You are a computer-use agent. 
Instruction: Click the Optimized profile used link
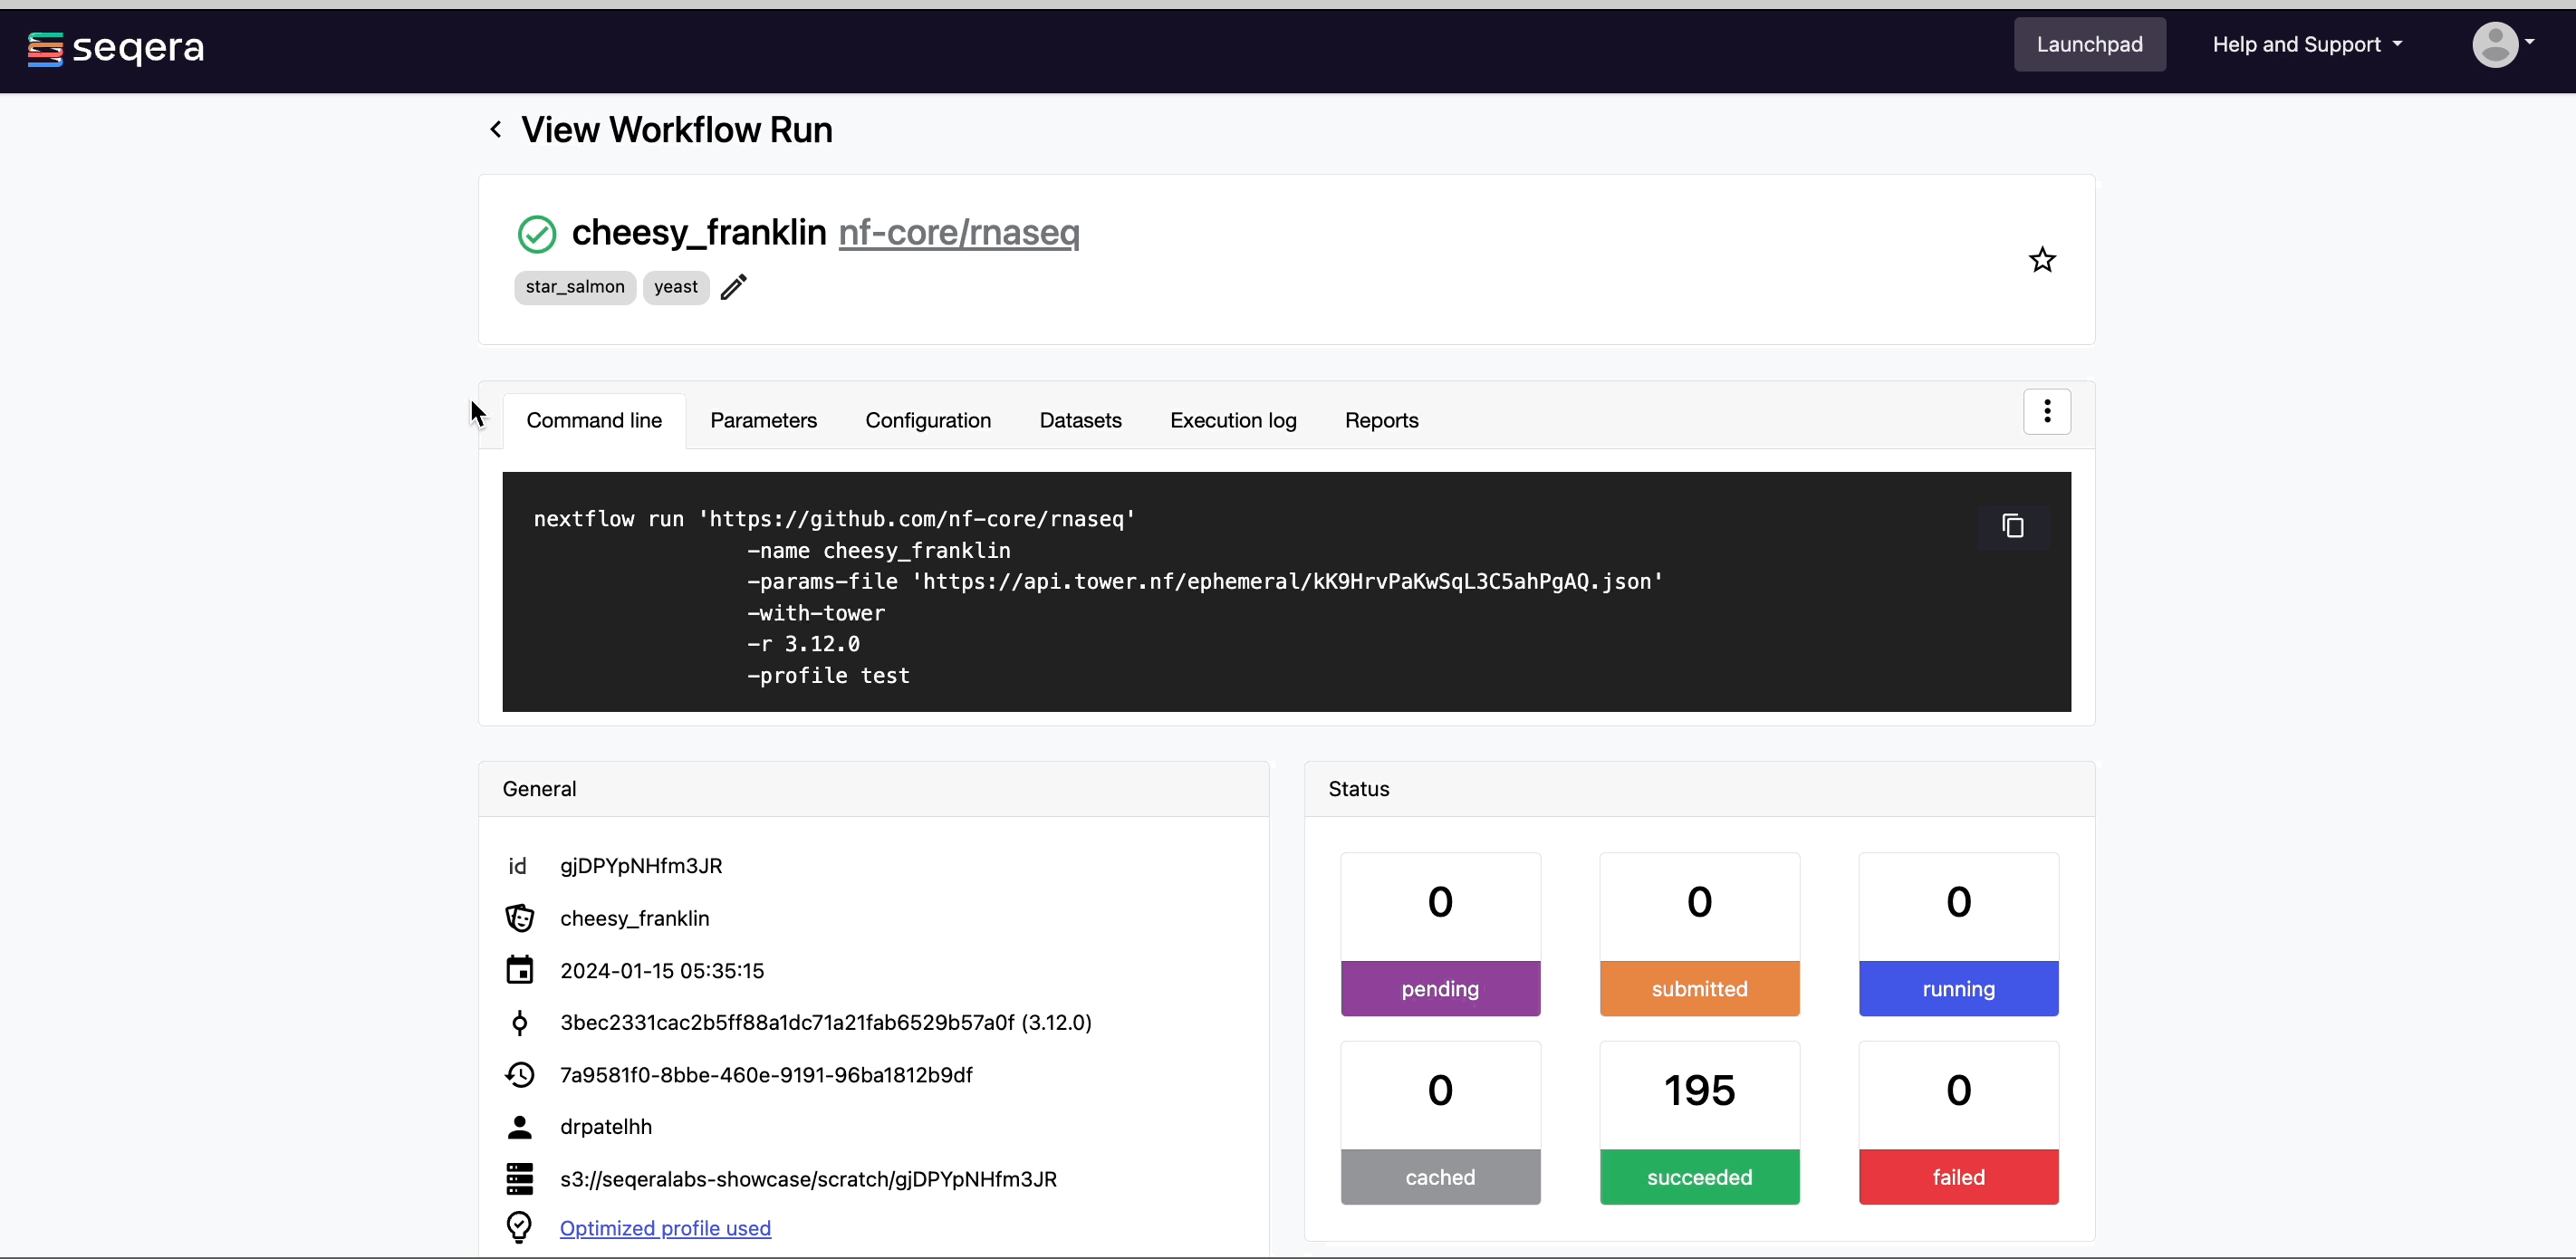click(664, 1226)
